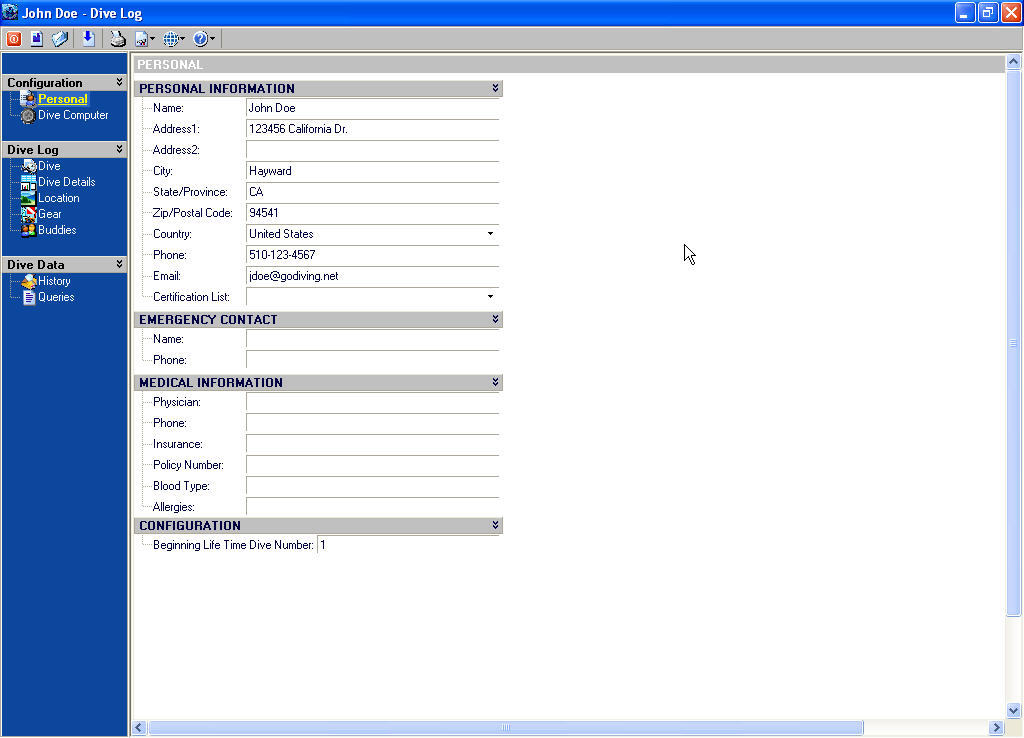
Task: Collapse the MEDICAL INFORMATION section
Action: point(495,382)
